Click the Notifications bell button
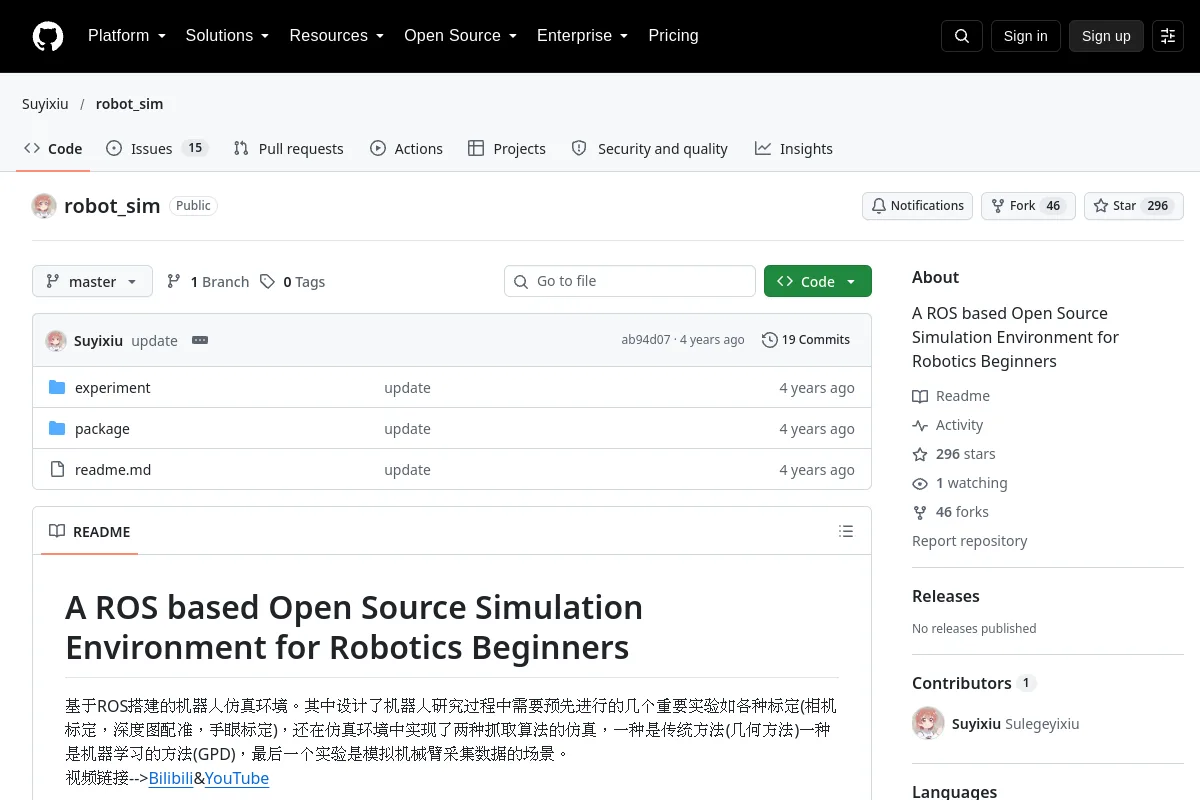This screenshot has height=800, width=1200. click(917, 206)
